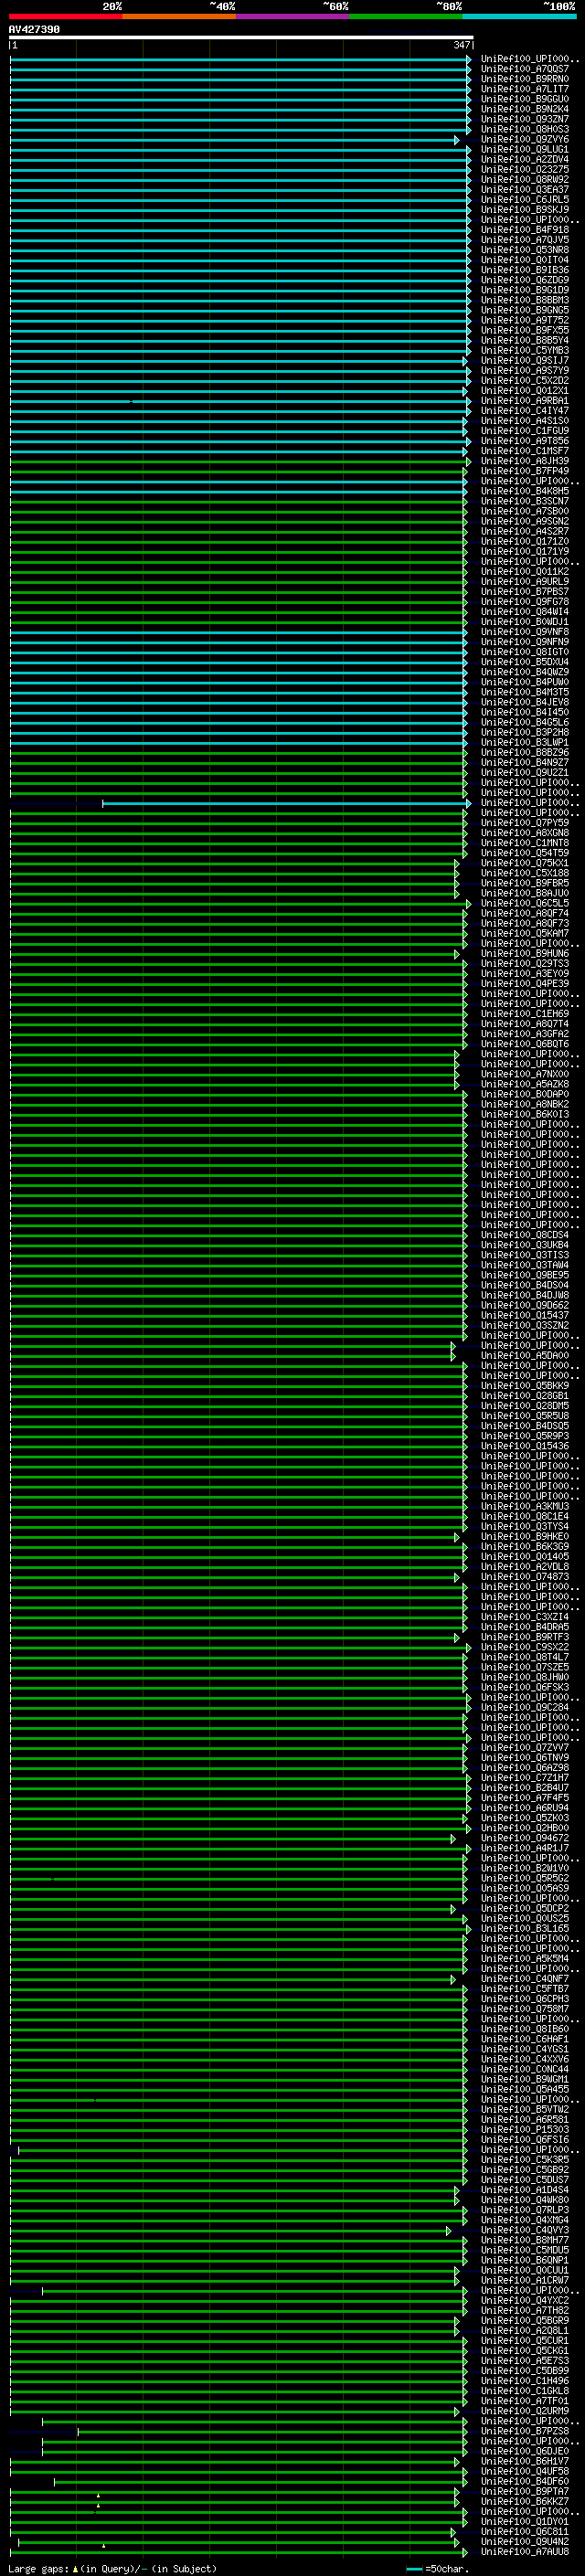Select label UniRef100_Q5CKG1
Screen dimensions: 585x2576
point(525,2351)
